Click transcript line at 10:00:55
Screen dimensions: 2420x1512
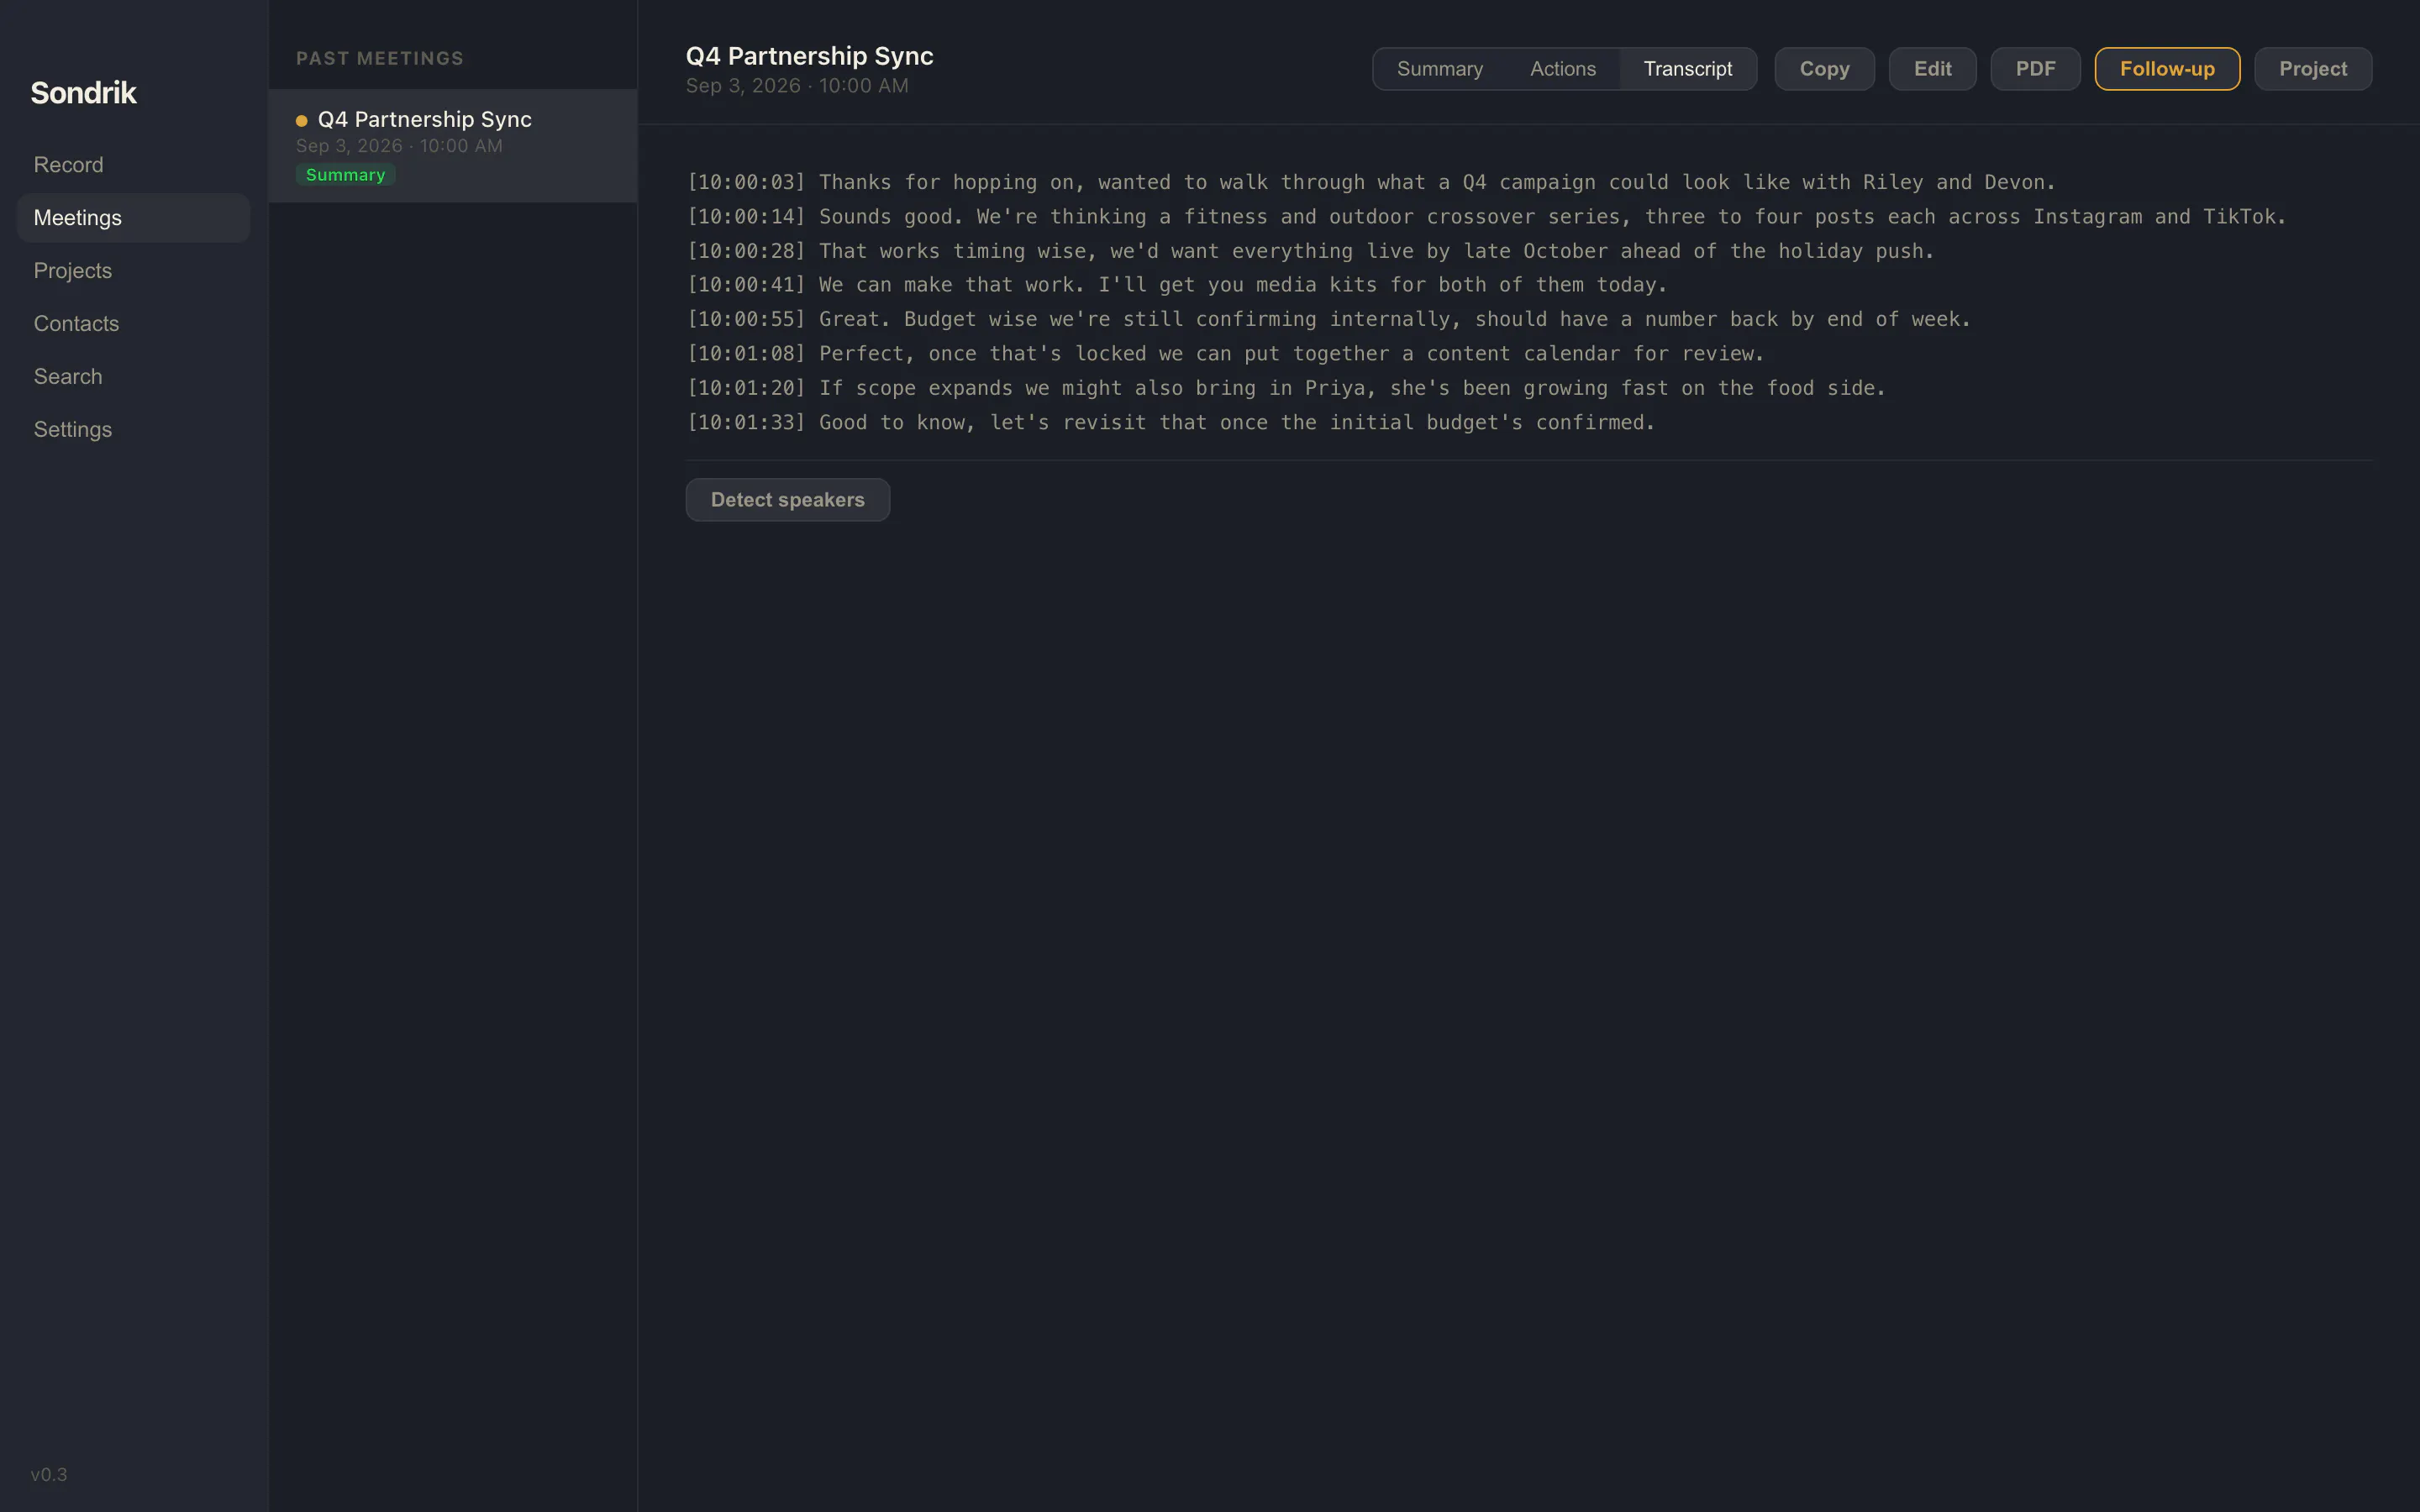(x=1328, y=319)
